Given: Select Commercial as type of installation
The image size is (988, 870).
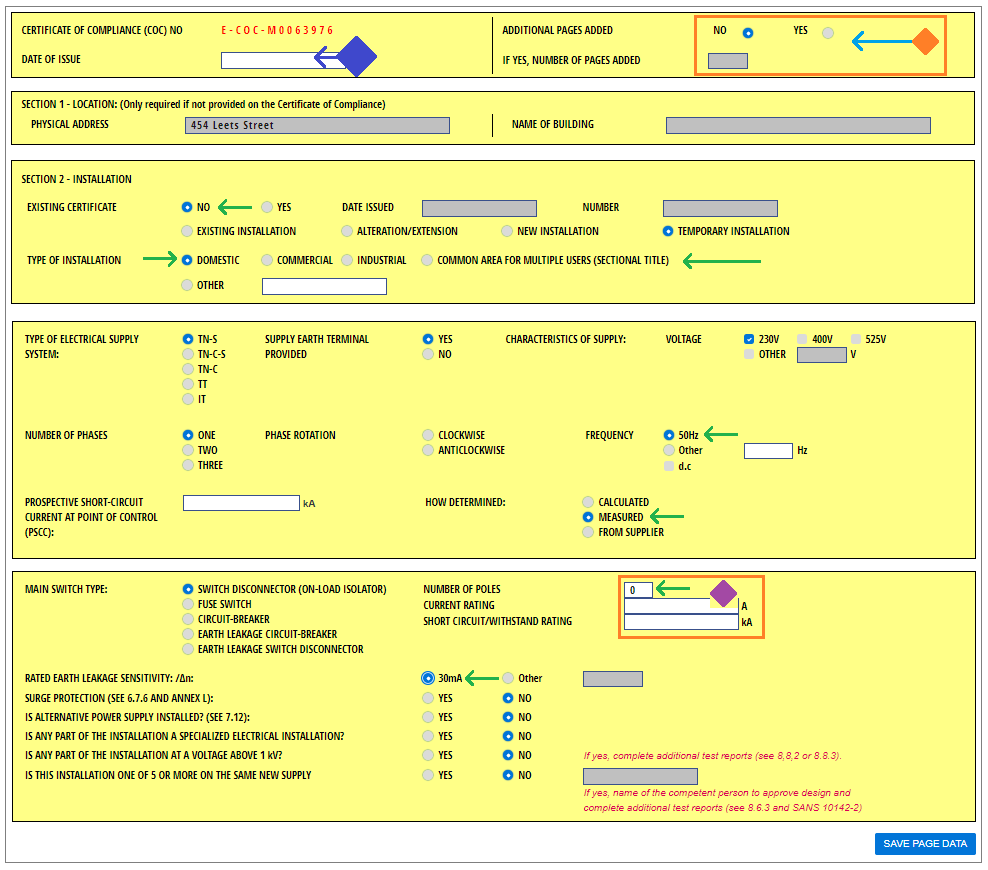Looking at the screenshot, I should point(267,260).
